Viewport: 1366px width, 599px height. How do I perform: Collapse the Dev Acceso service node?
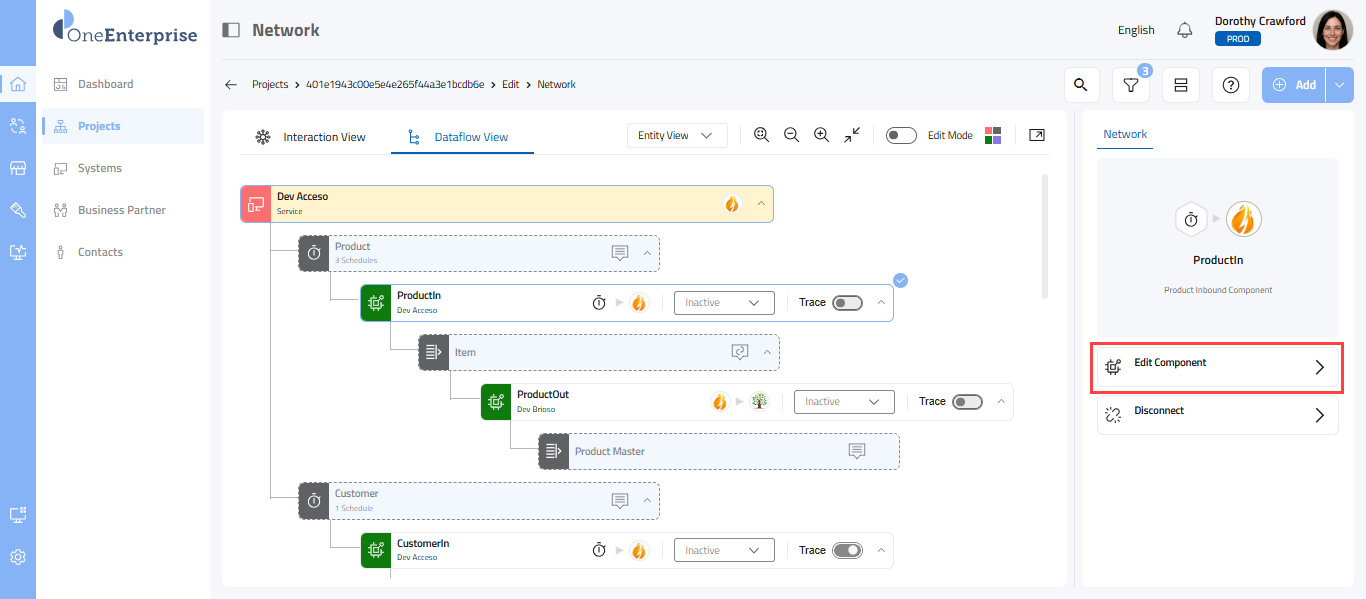coord(761,204)
